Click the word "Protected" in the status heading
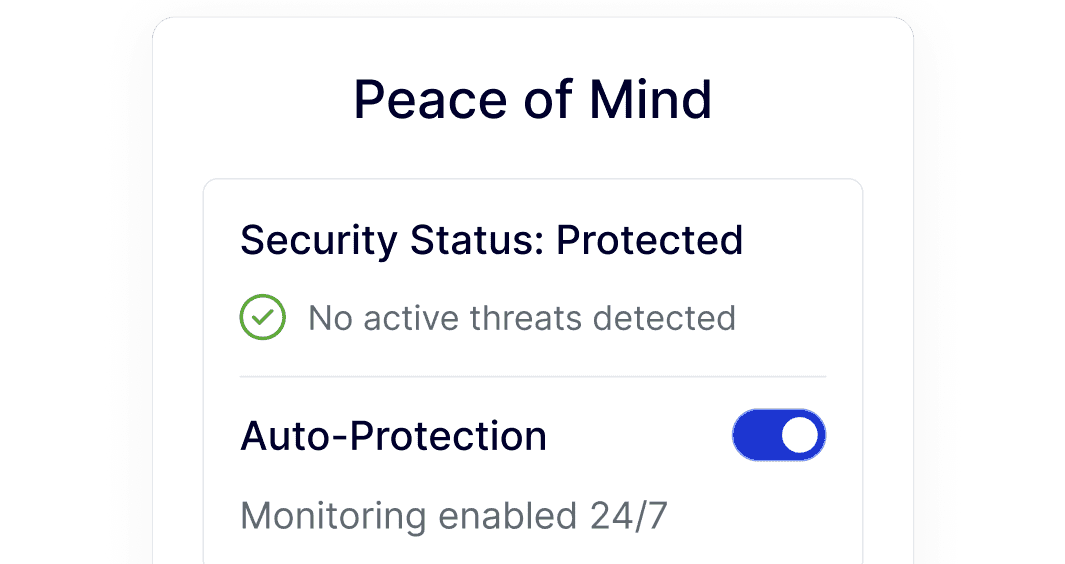The width and height of the screenshot is (1065, 564). tap(649, 240)
